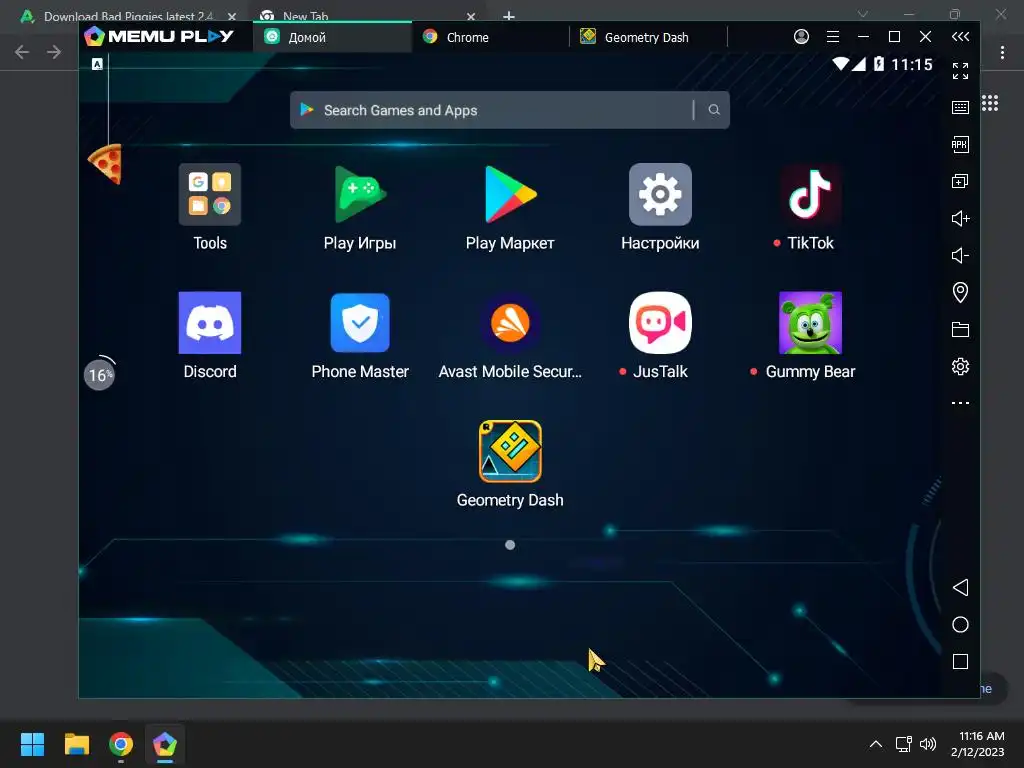Tap the Android home circle button
Image resolution: width=1024 pixels, height=768 pixels.
pyautogui.click(x=960, y=624)
